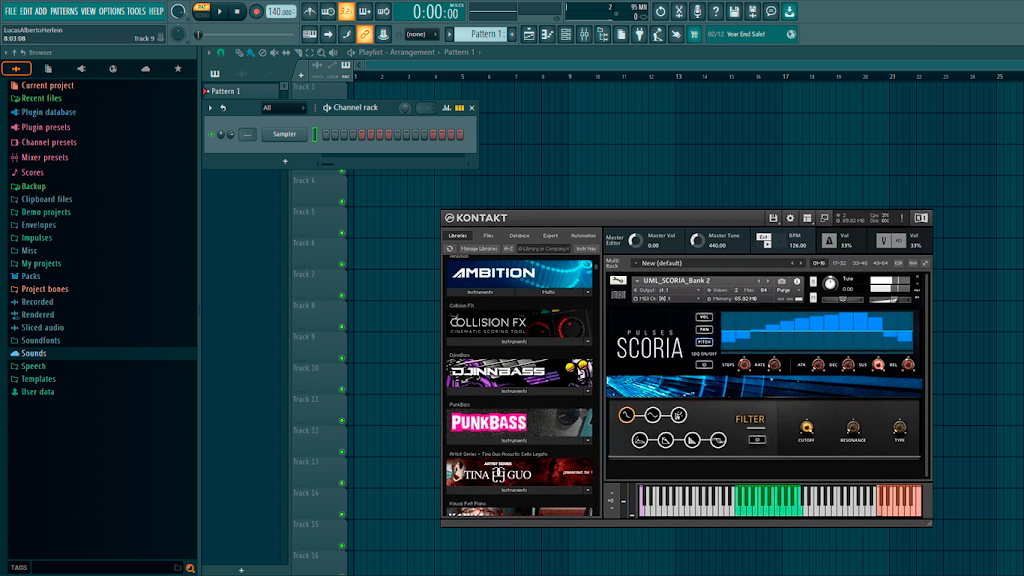Open the Output st.1 dropdown
This screenshot has width=1024, height=576.
pyautogui.click(x=669, y=290)
